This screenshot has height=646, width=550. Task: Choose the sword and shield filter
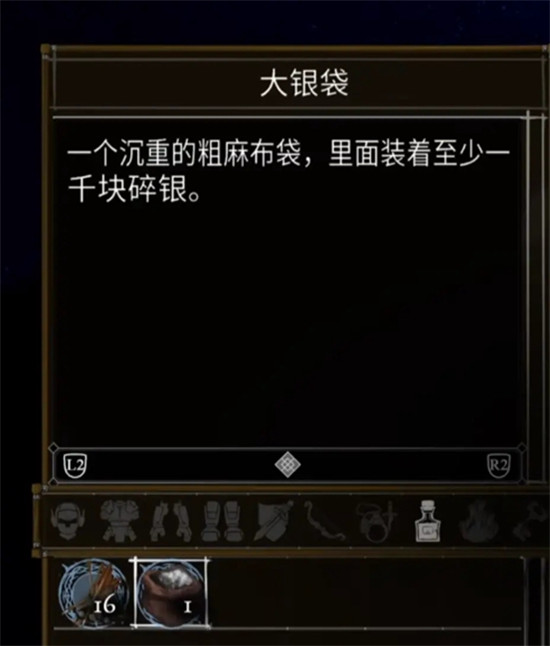(274, 521)
